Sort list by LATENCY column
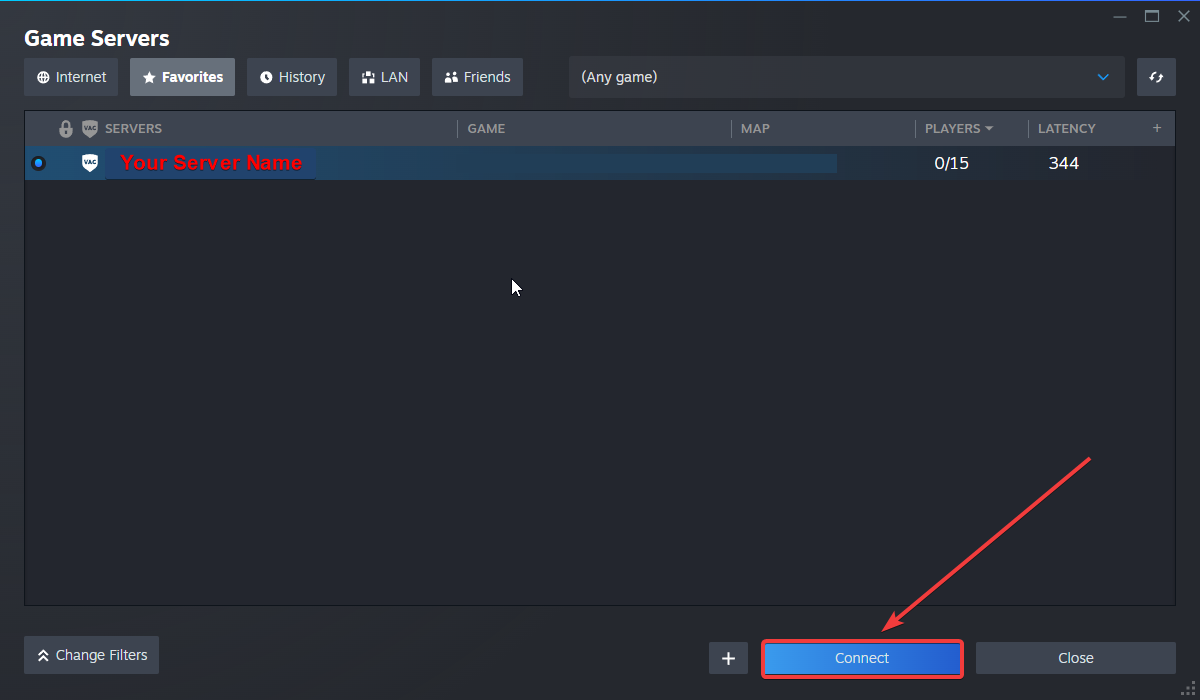 click(1066, 129)
